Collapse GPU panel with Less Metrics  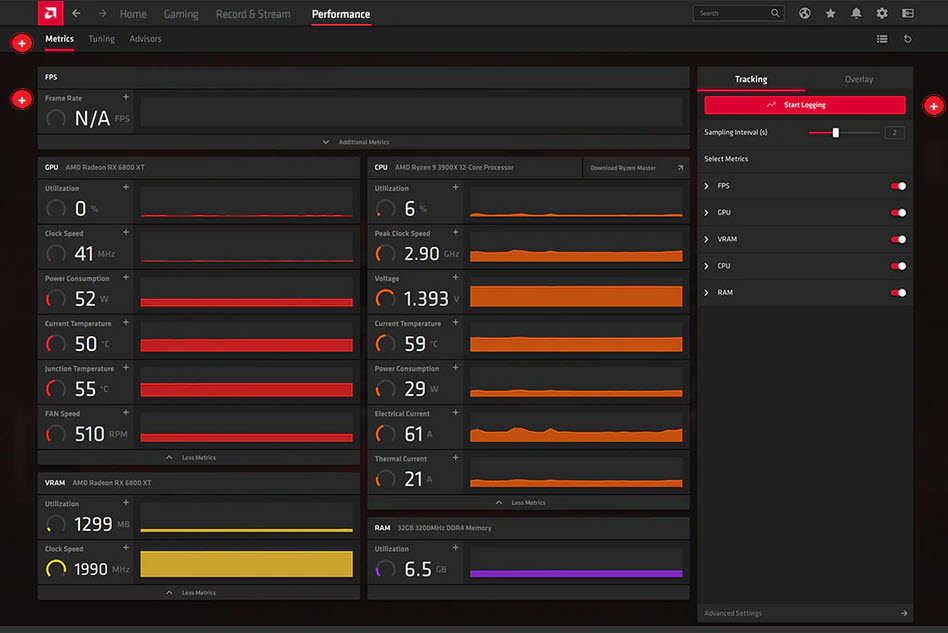pyautogui.click(x=198, y=458)
